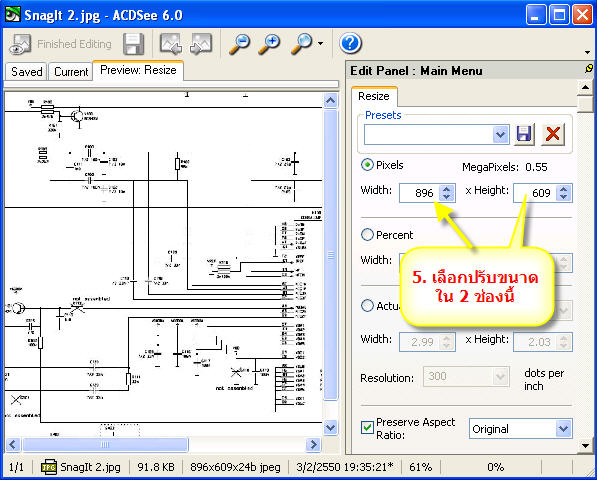Toggle the Preserve Aspect Ratio checkbox
Viewport: 597px width, 480px height.
click(x=367, y=427)
